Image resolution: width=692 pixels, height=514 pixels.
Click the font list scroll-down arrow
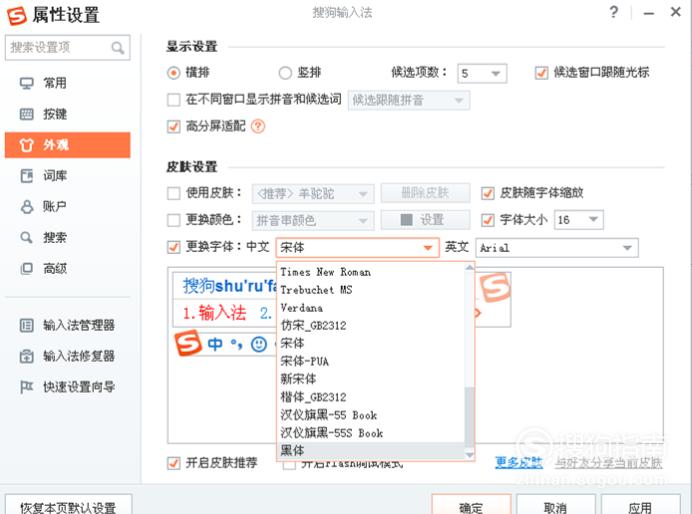(x=470, y=454)
